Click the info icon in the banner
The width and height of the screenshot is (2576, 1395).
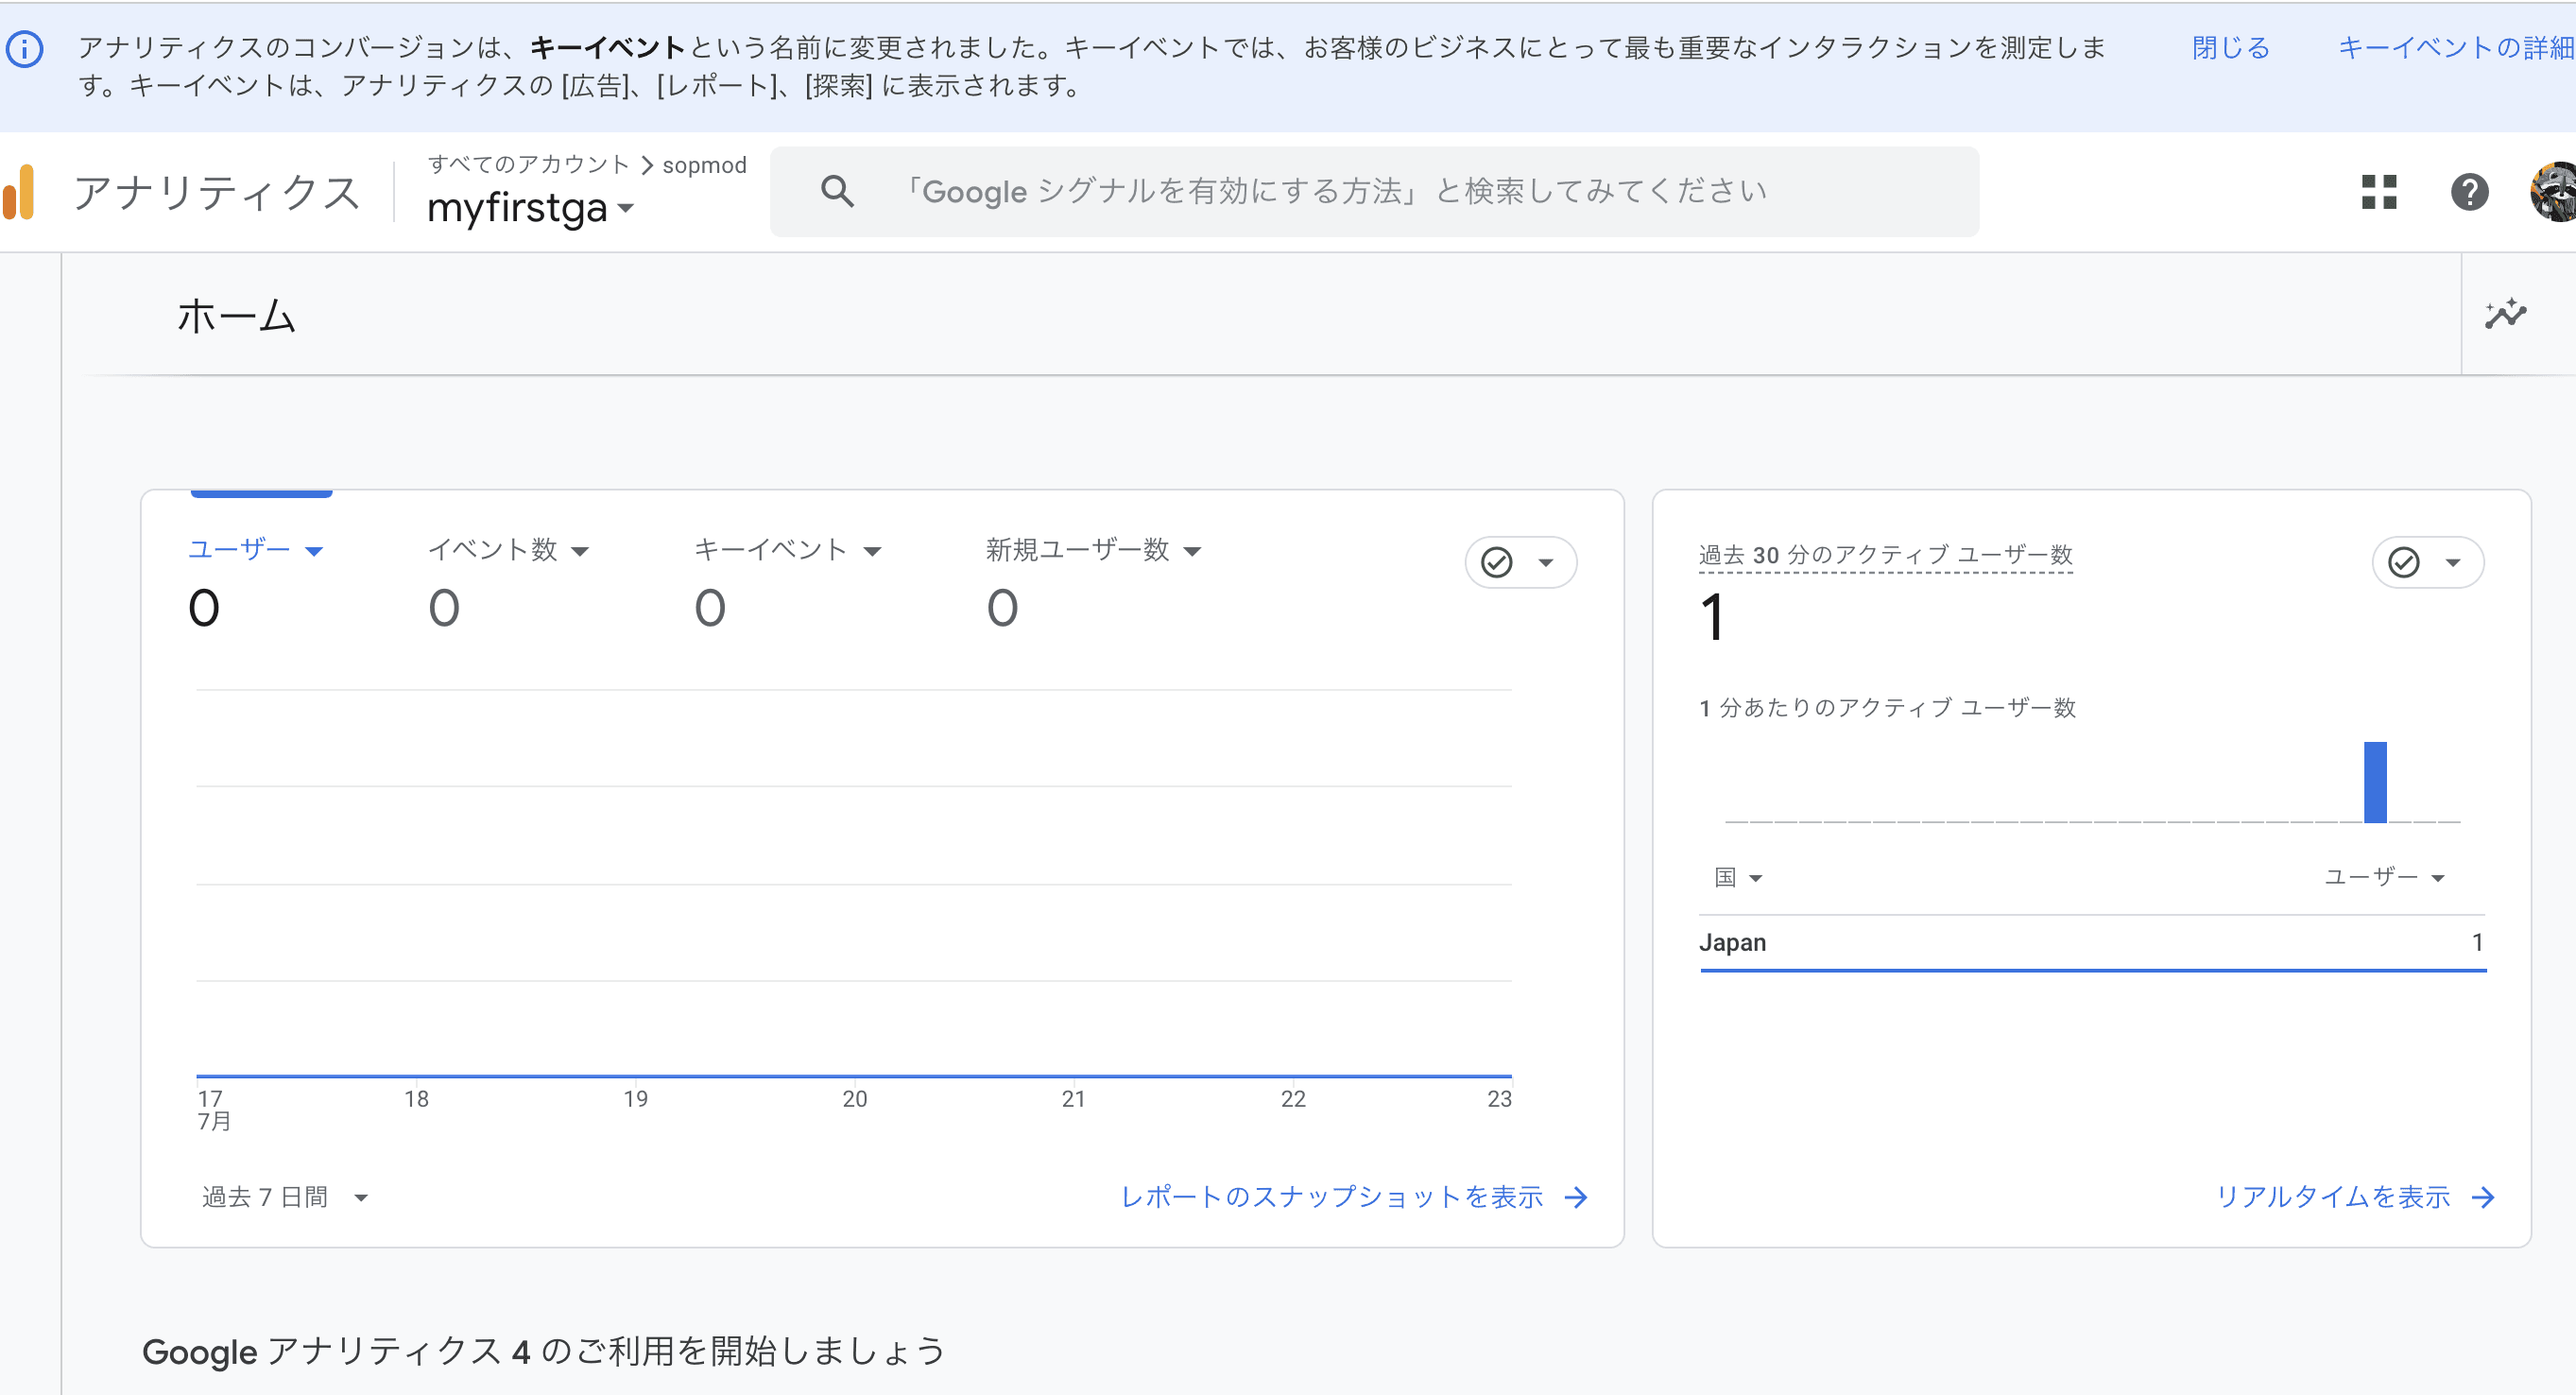click(x=25, y=48)
